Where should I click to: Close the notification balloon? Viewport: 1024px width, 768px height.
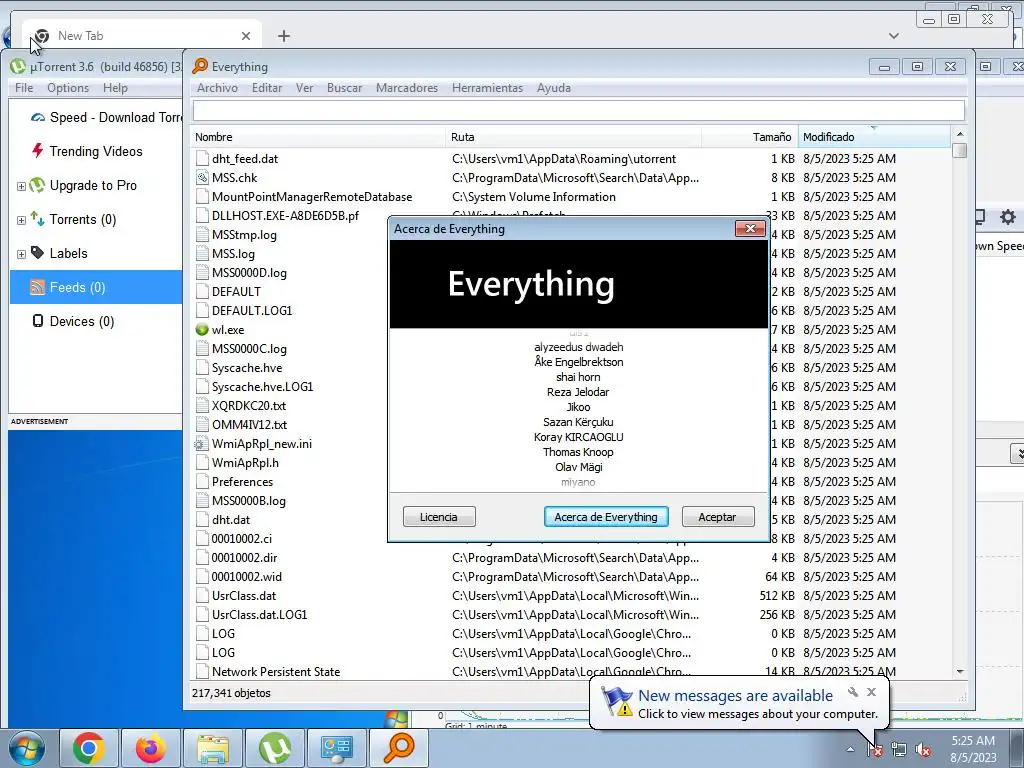[871, 692]
